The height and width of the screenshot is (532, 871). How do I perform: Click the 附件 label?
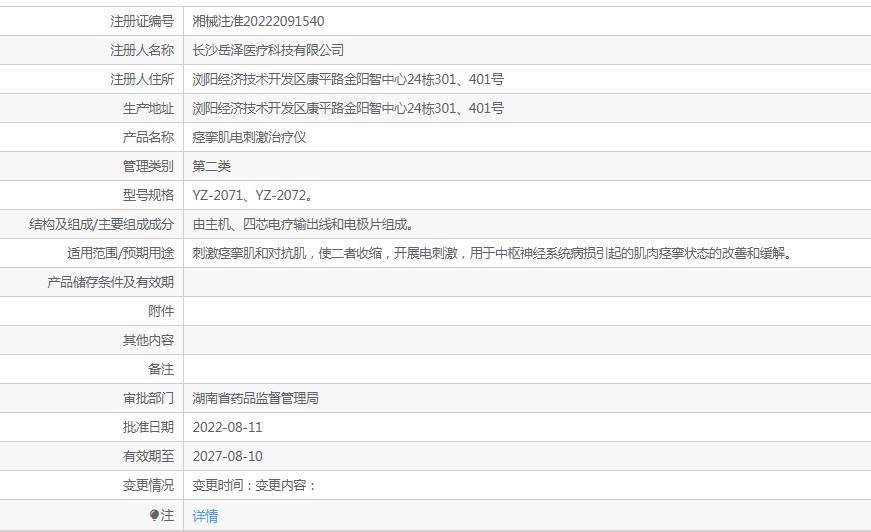[x=161, y=311]
